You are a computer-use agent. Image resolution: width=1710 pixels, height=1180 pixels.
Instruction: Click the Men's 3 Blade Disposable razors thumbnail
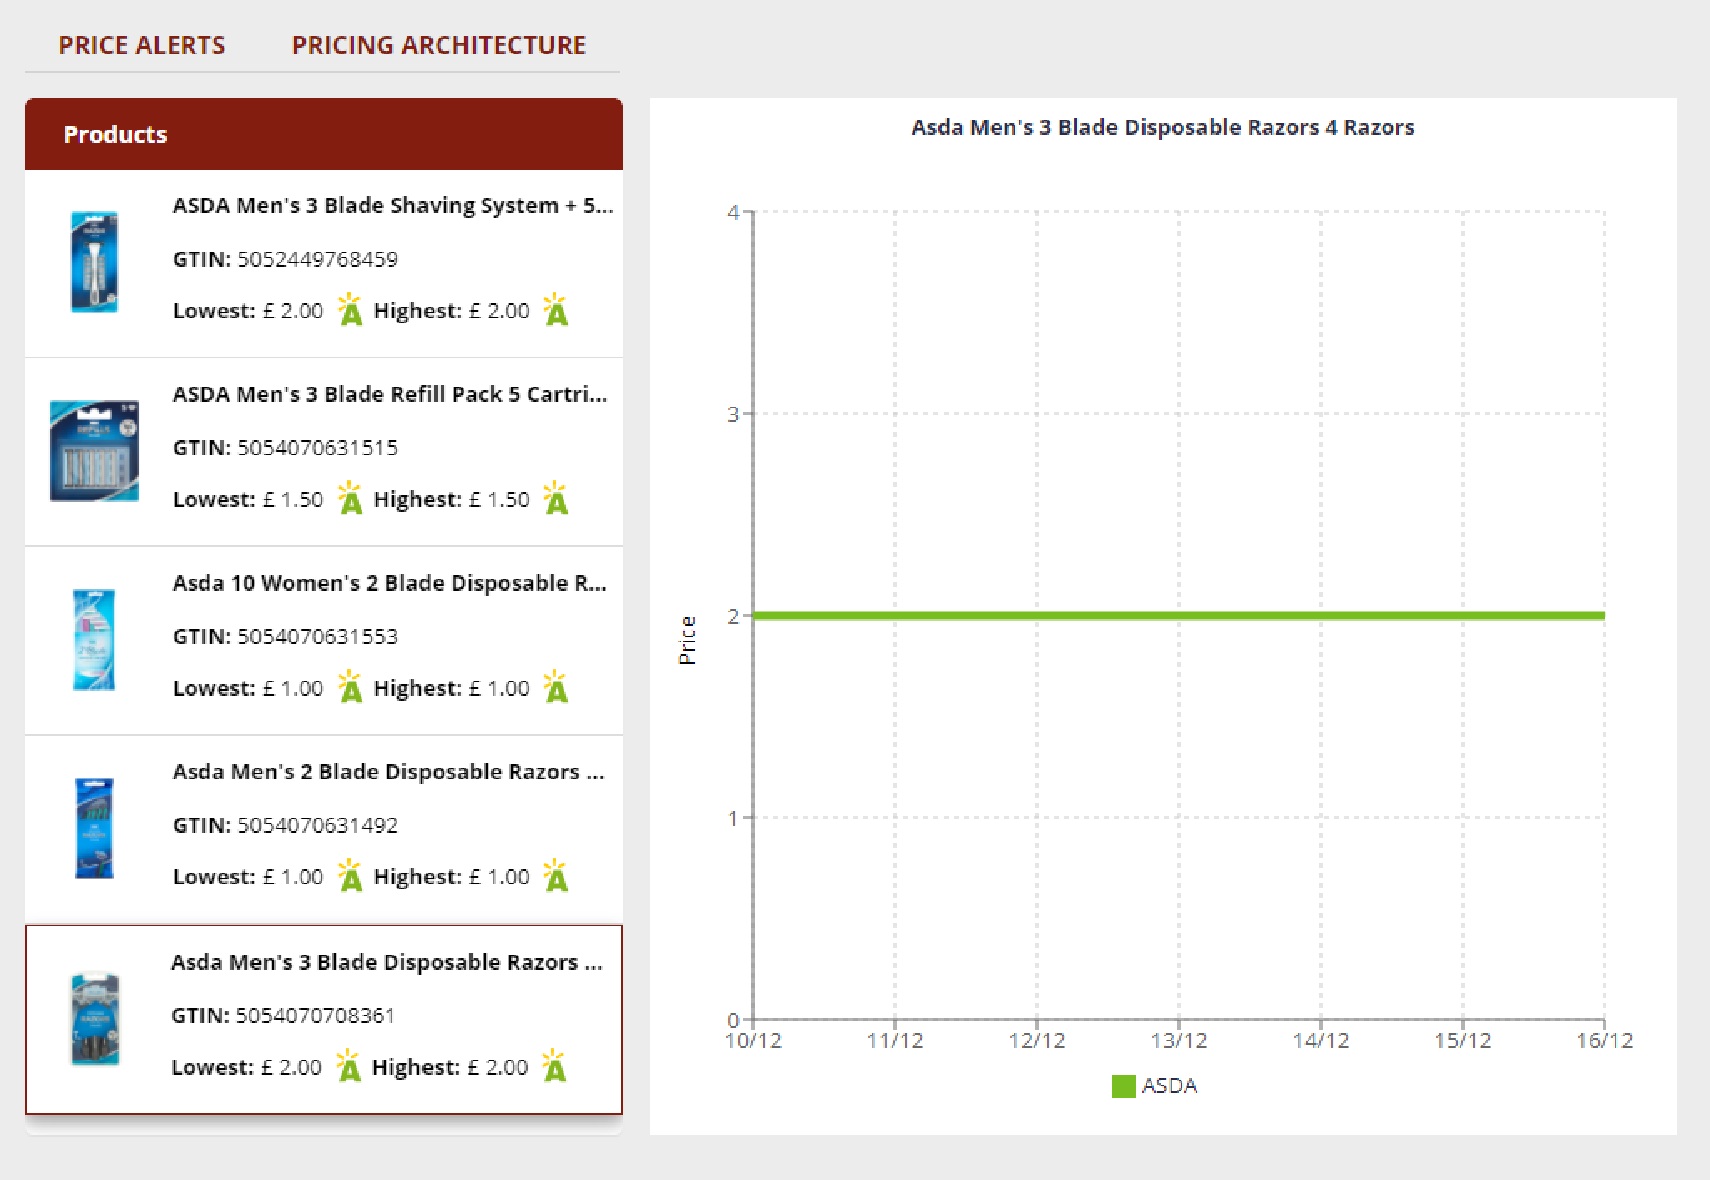[94, 1019]
